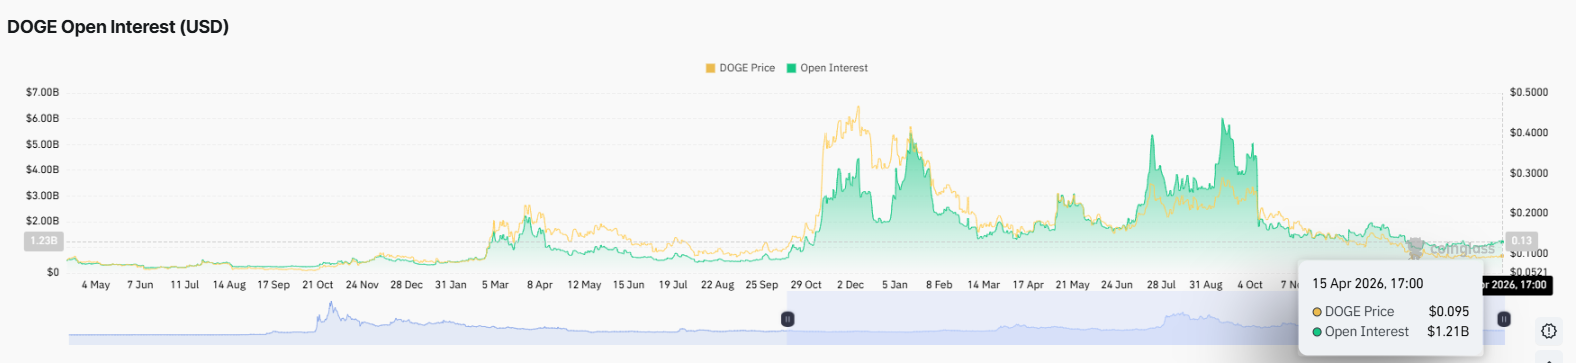This screenshot has width=1576, height=363.
Task: Click the $6.00B y-axis label
Action: (x=42, y=118)
